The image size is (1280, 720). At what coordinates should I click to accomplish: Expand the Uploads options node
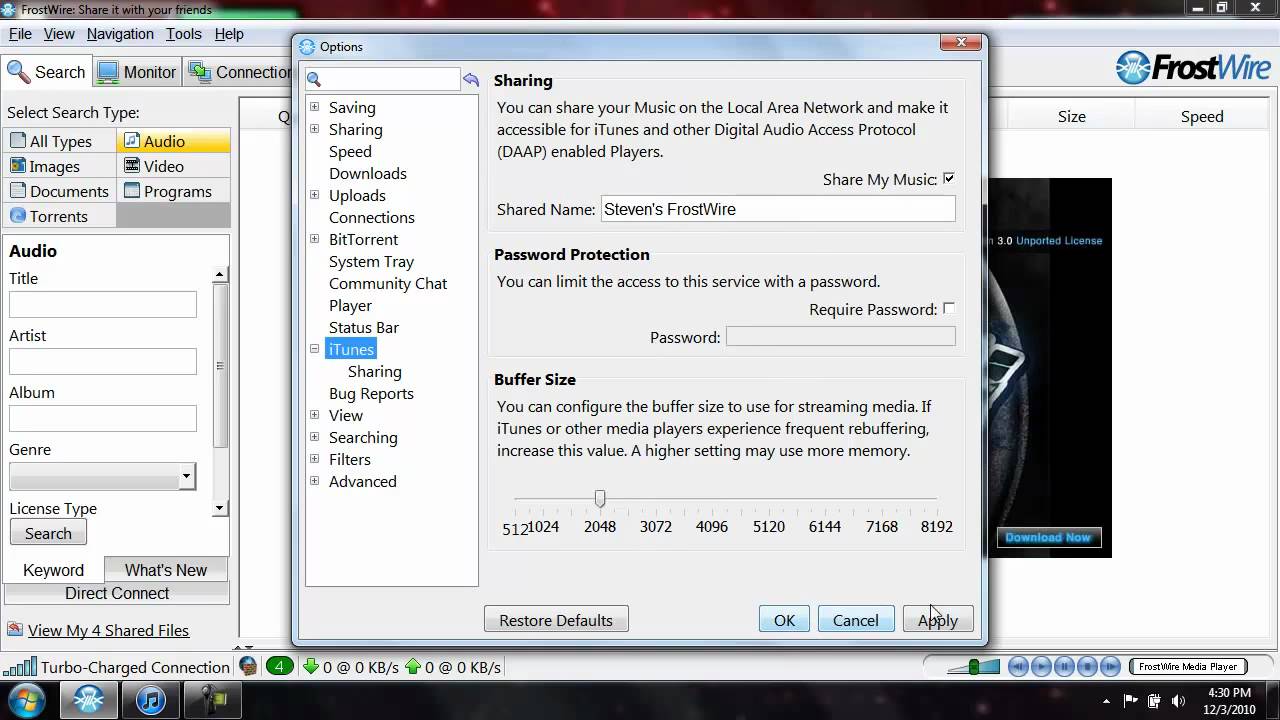[314, 195]
